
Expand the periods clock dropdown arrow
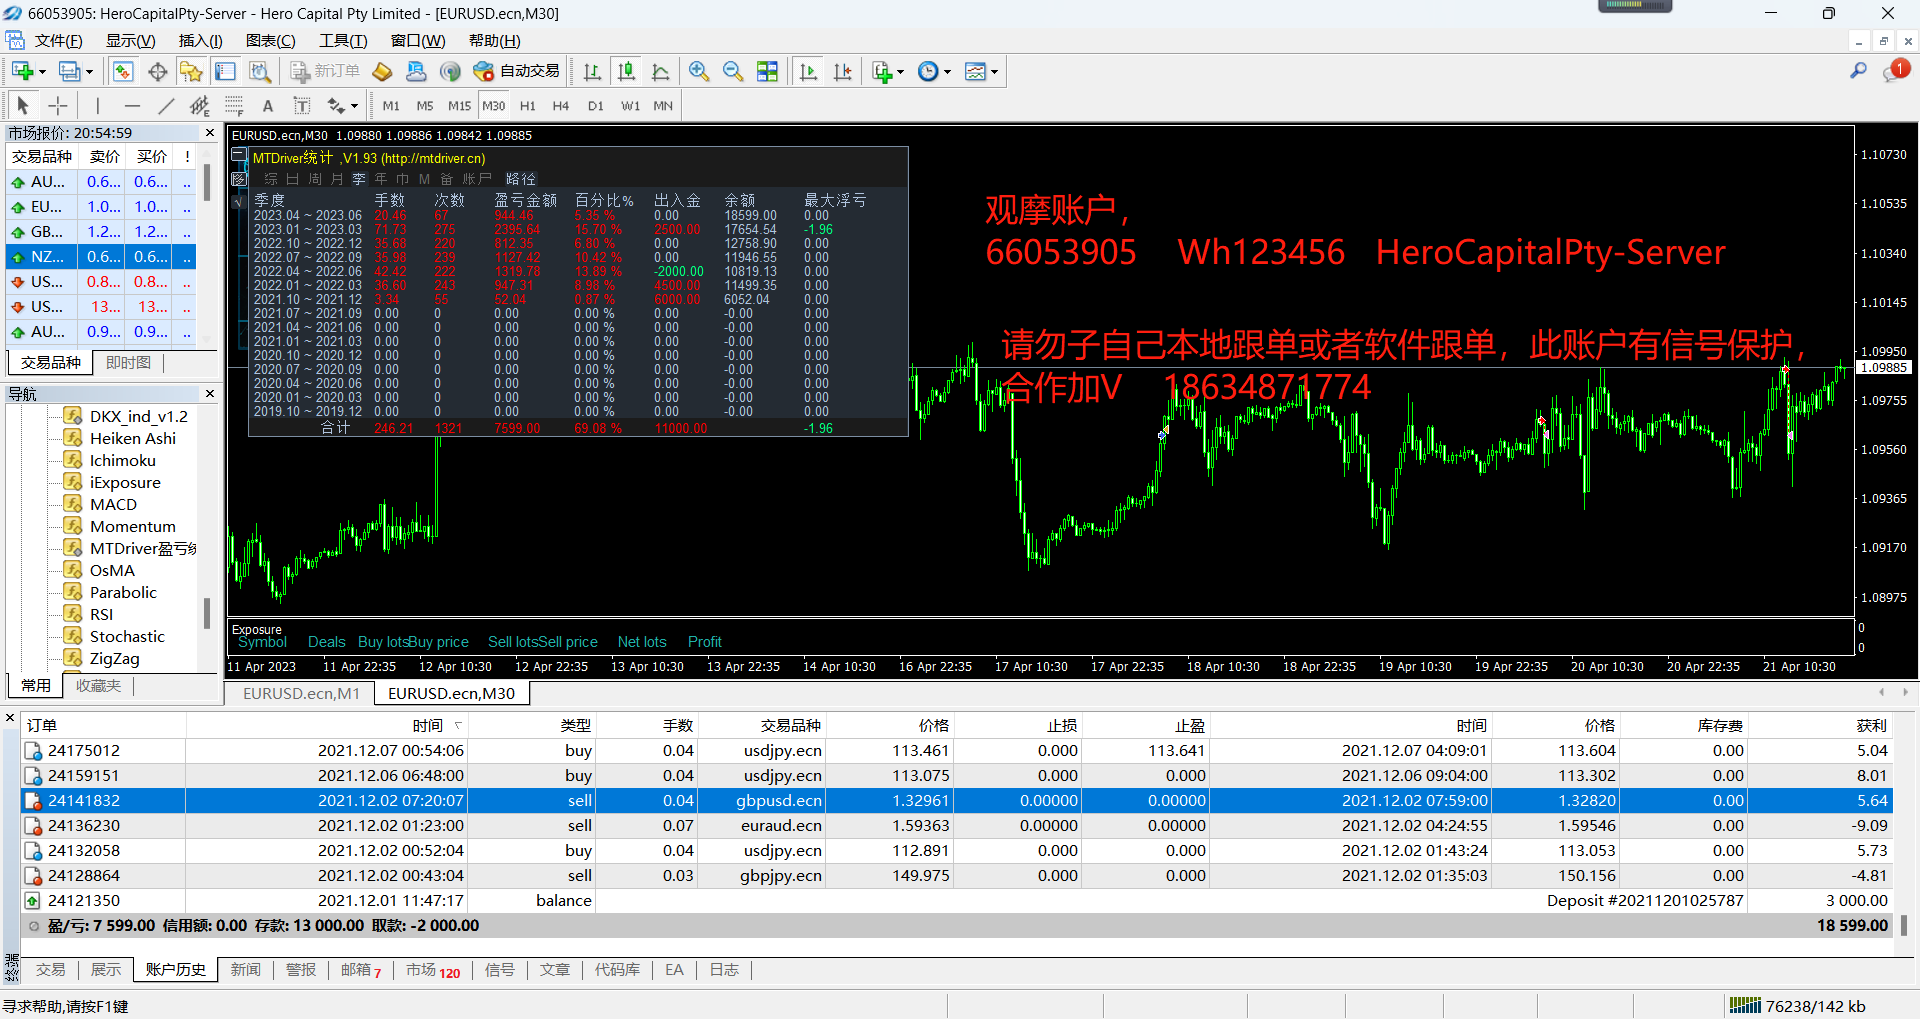(947, 72)
